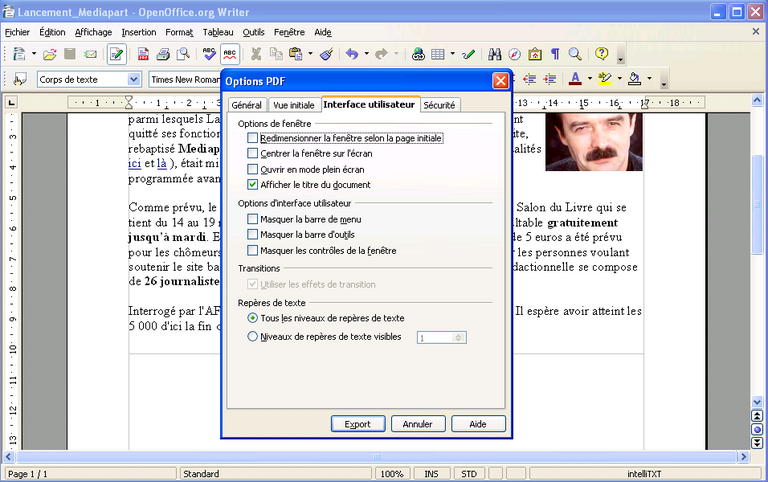Expand the Background Color dropdown arrow

tap(649, 78)
